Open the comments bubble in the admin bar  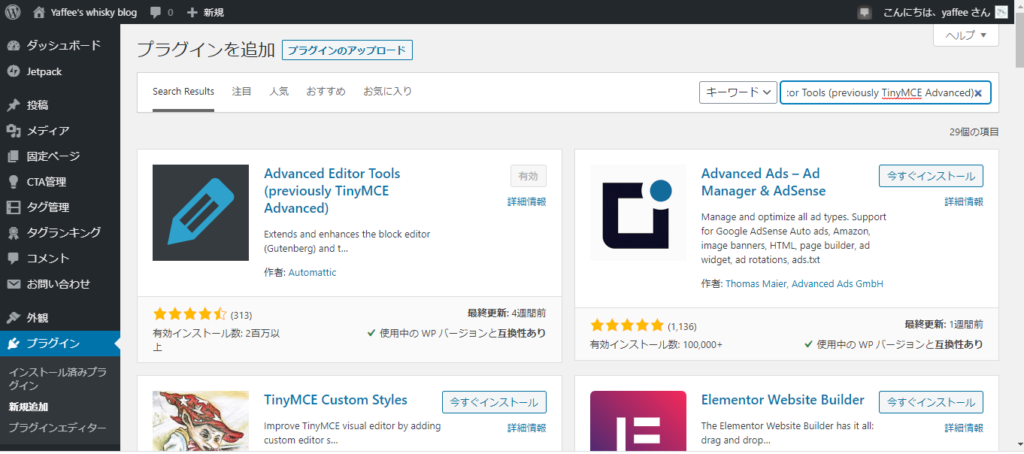161,12
